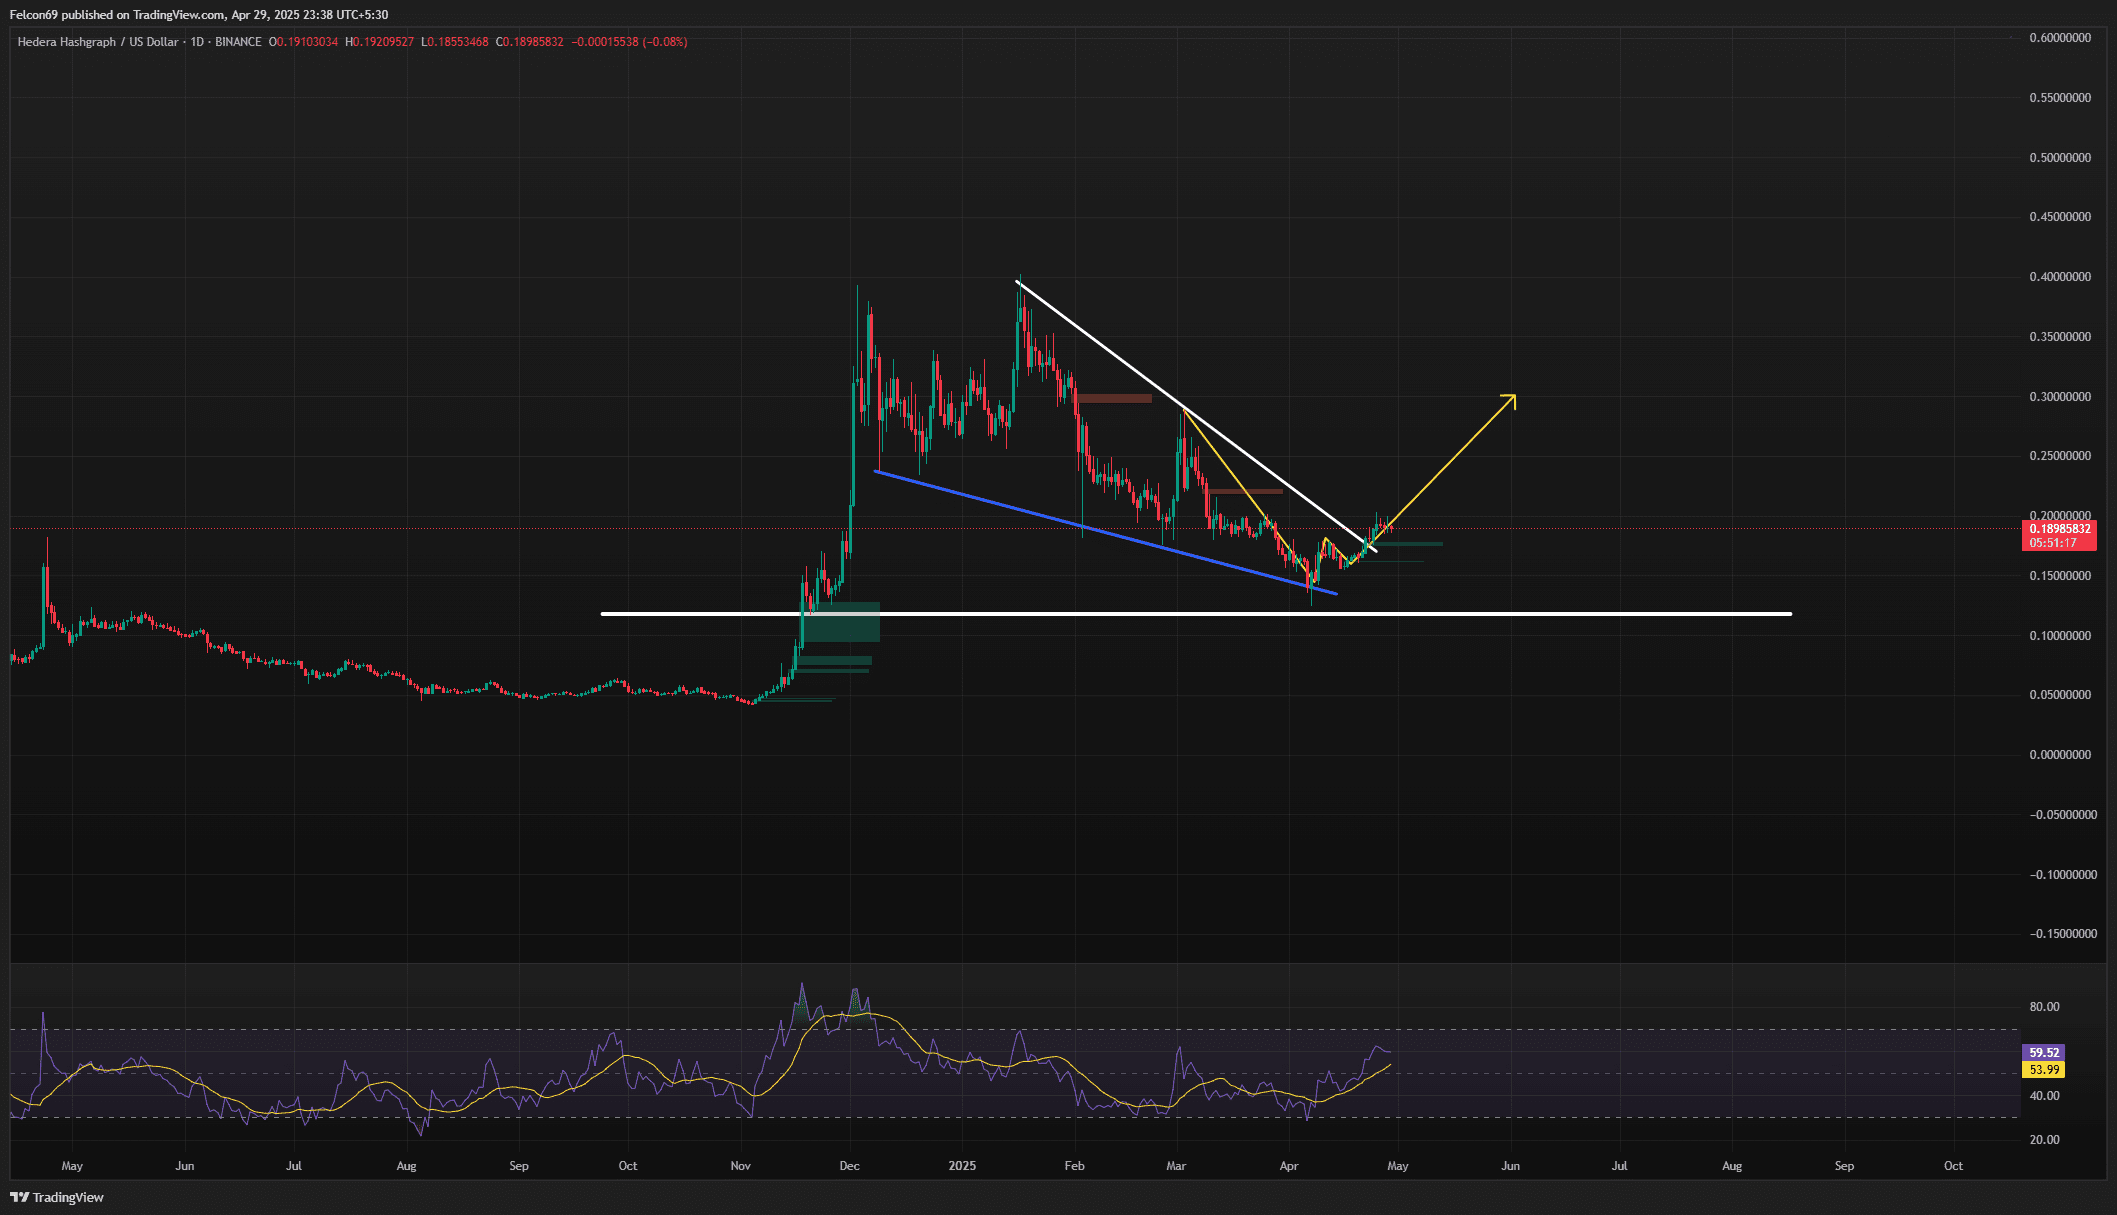2117x1215 pixels.
Task: Click the red current price label 0.18985832
Action: (2059, 529)
